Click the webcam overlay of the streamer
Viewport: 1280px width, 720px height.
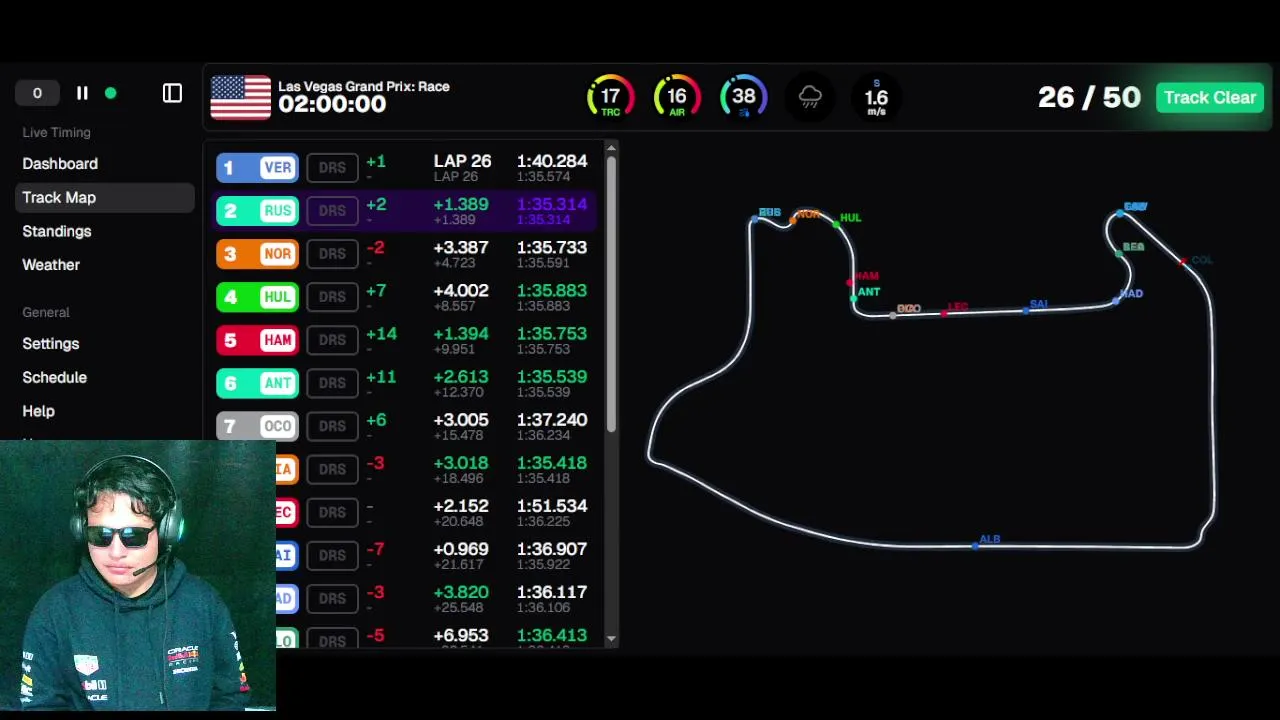(x=138, y=575)
